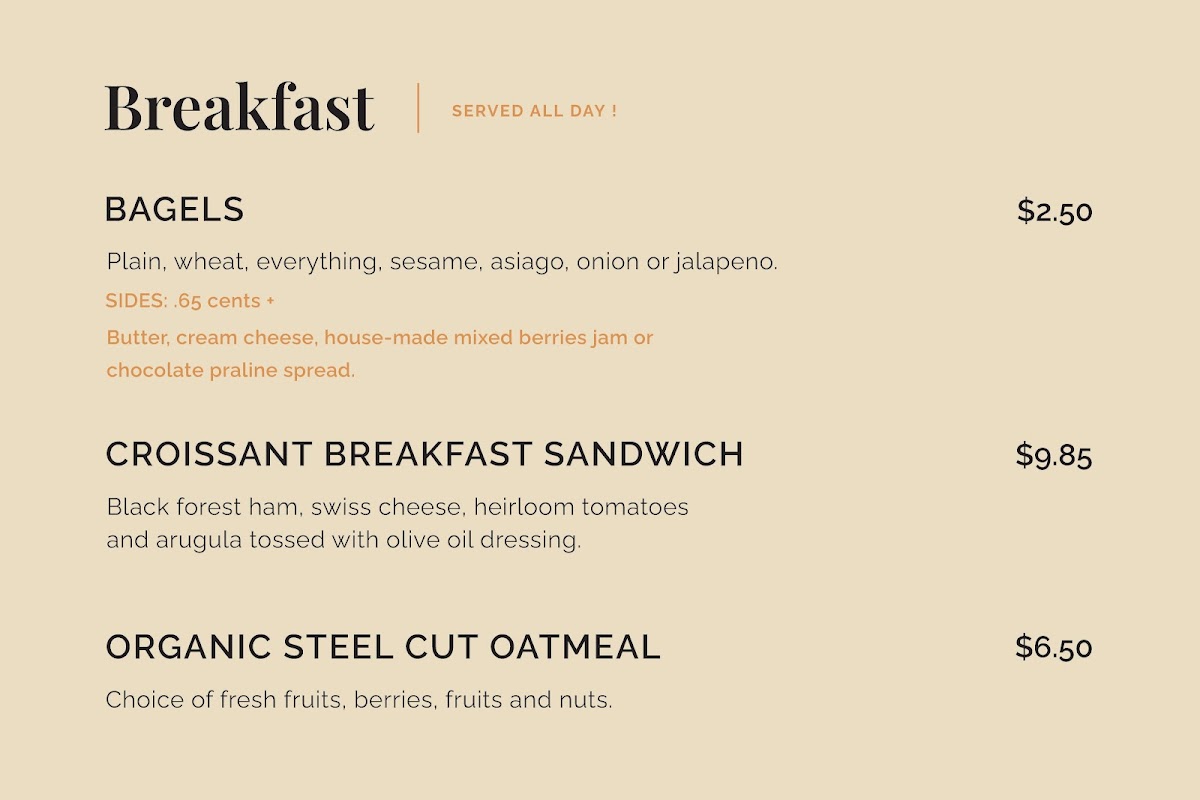Click the SIDES: .65 cents text

(x=182, y=300)
